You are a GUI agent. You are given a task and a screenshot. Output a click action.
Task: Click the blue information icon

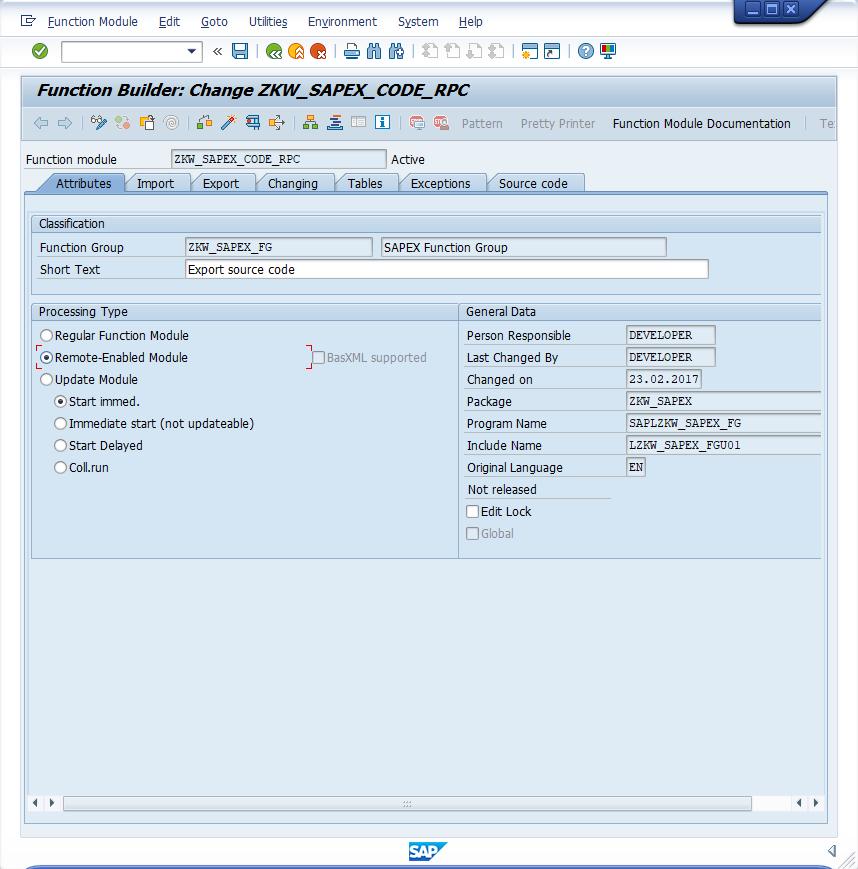point(382,122)
